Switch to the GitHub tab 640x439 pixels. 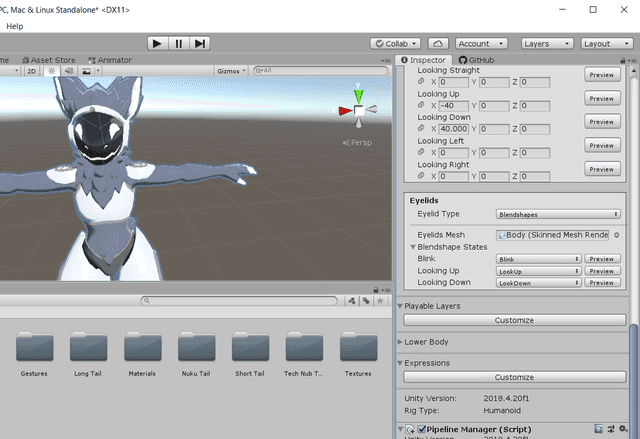point(480,60)
